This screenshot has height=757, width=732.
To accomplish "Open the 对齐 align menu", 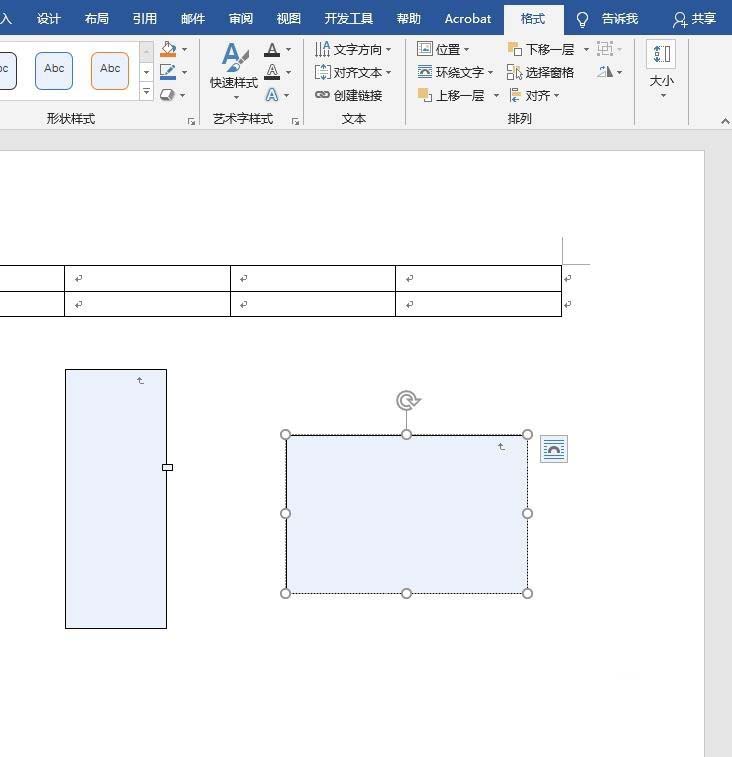I will pyautogui.click(x=534, y=95).
